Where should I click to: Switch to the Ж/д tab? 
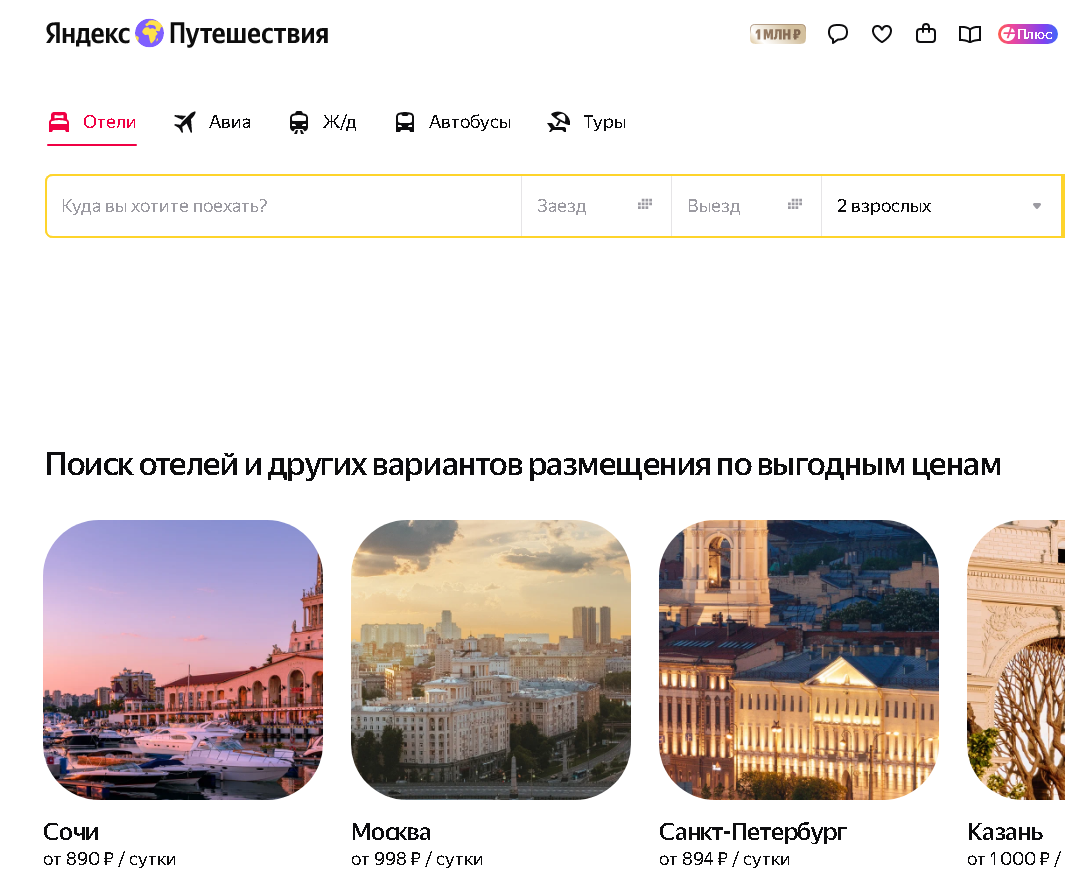coord(322,122)
